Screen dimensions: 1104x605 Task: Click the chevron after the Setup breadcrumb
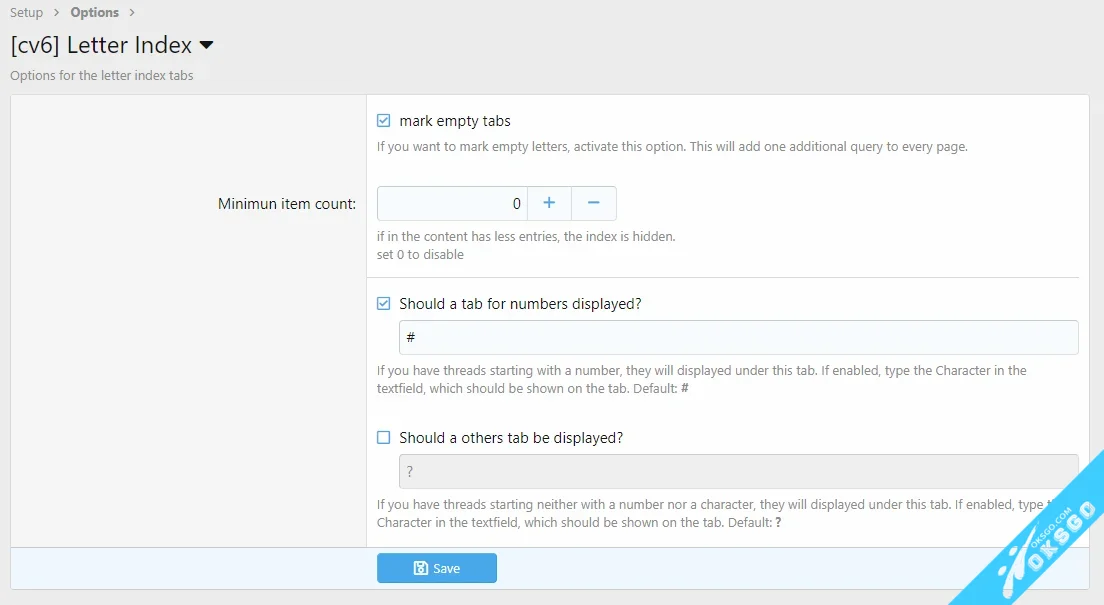pos(57,13)
